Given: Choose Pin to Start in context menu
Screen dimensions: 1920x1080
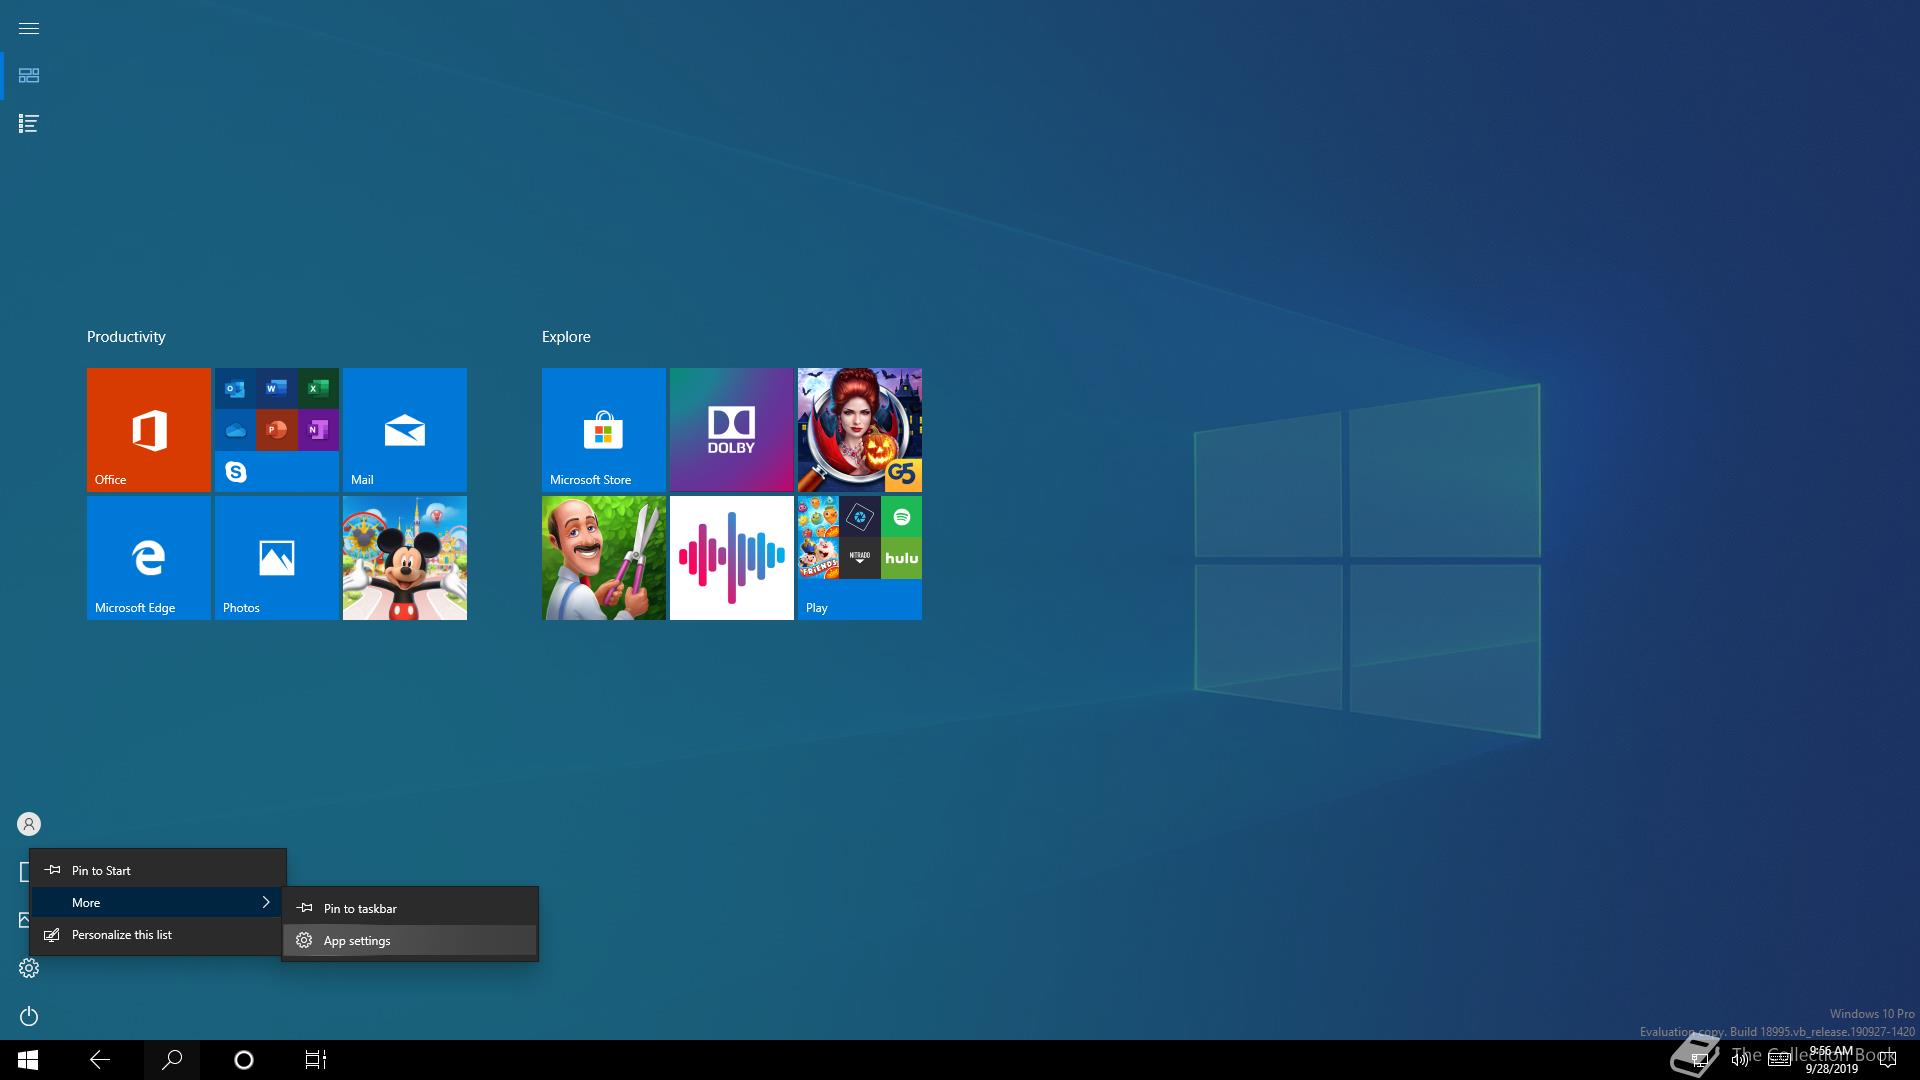Looking at the screenshot, I should (x=101, y=870).
